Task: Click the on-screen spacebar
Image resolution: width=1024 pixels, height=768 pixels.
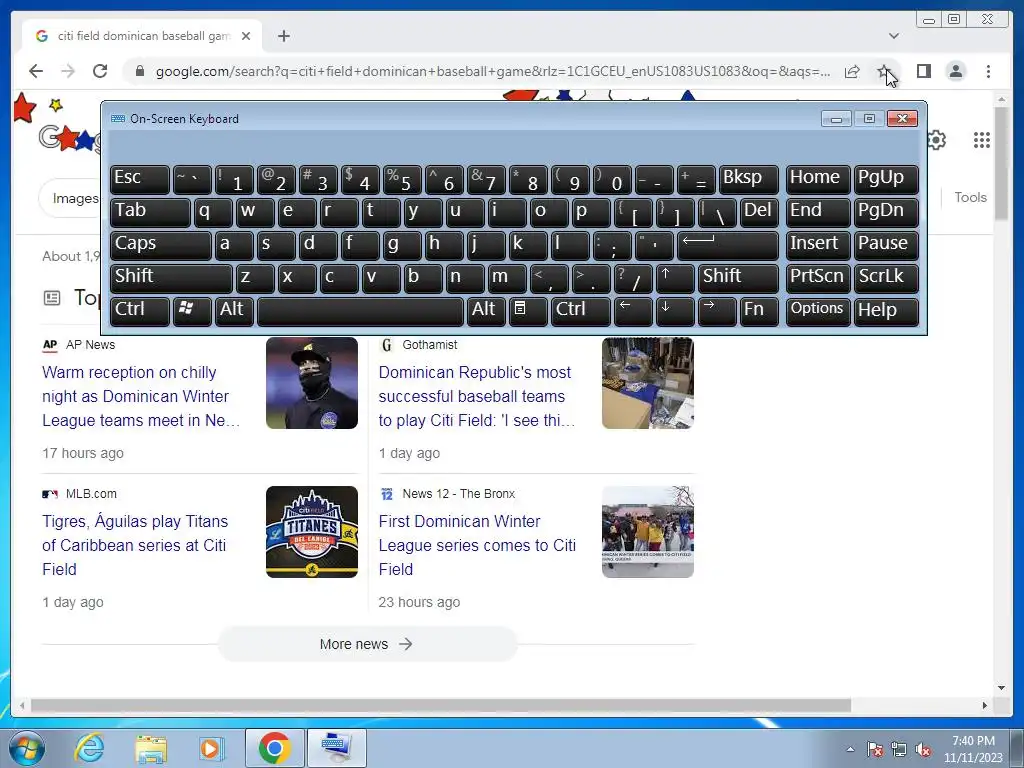Action: 360,310
